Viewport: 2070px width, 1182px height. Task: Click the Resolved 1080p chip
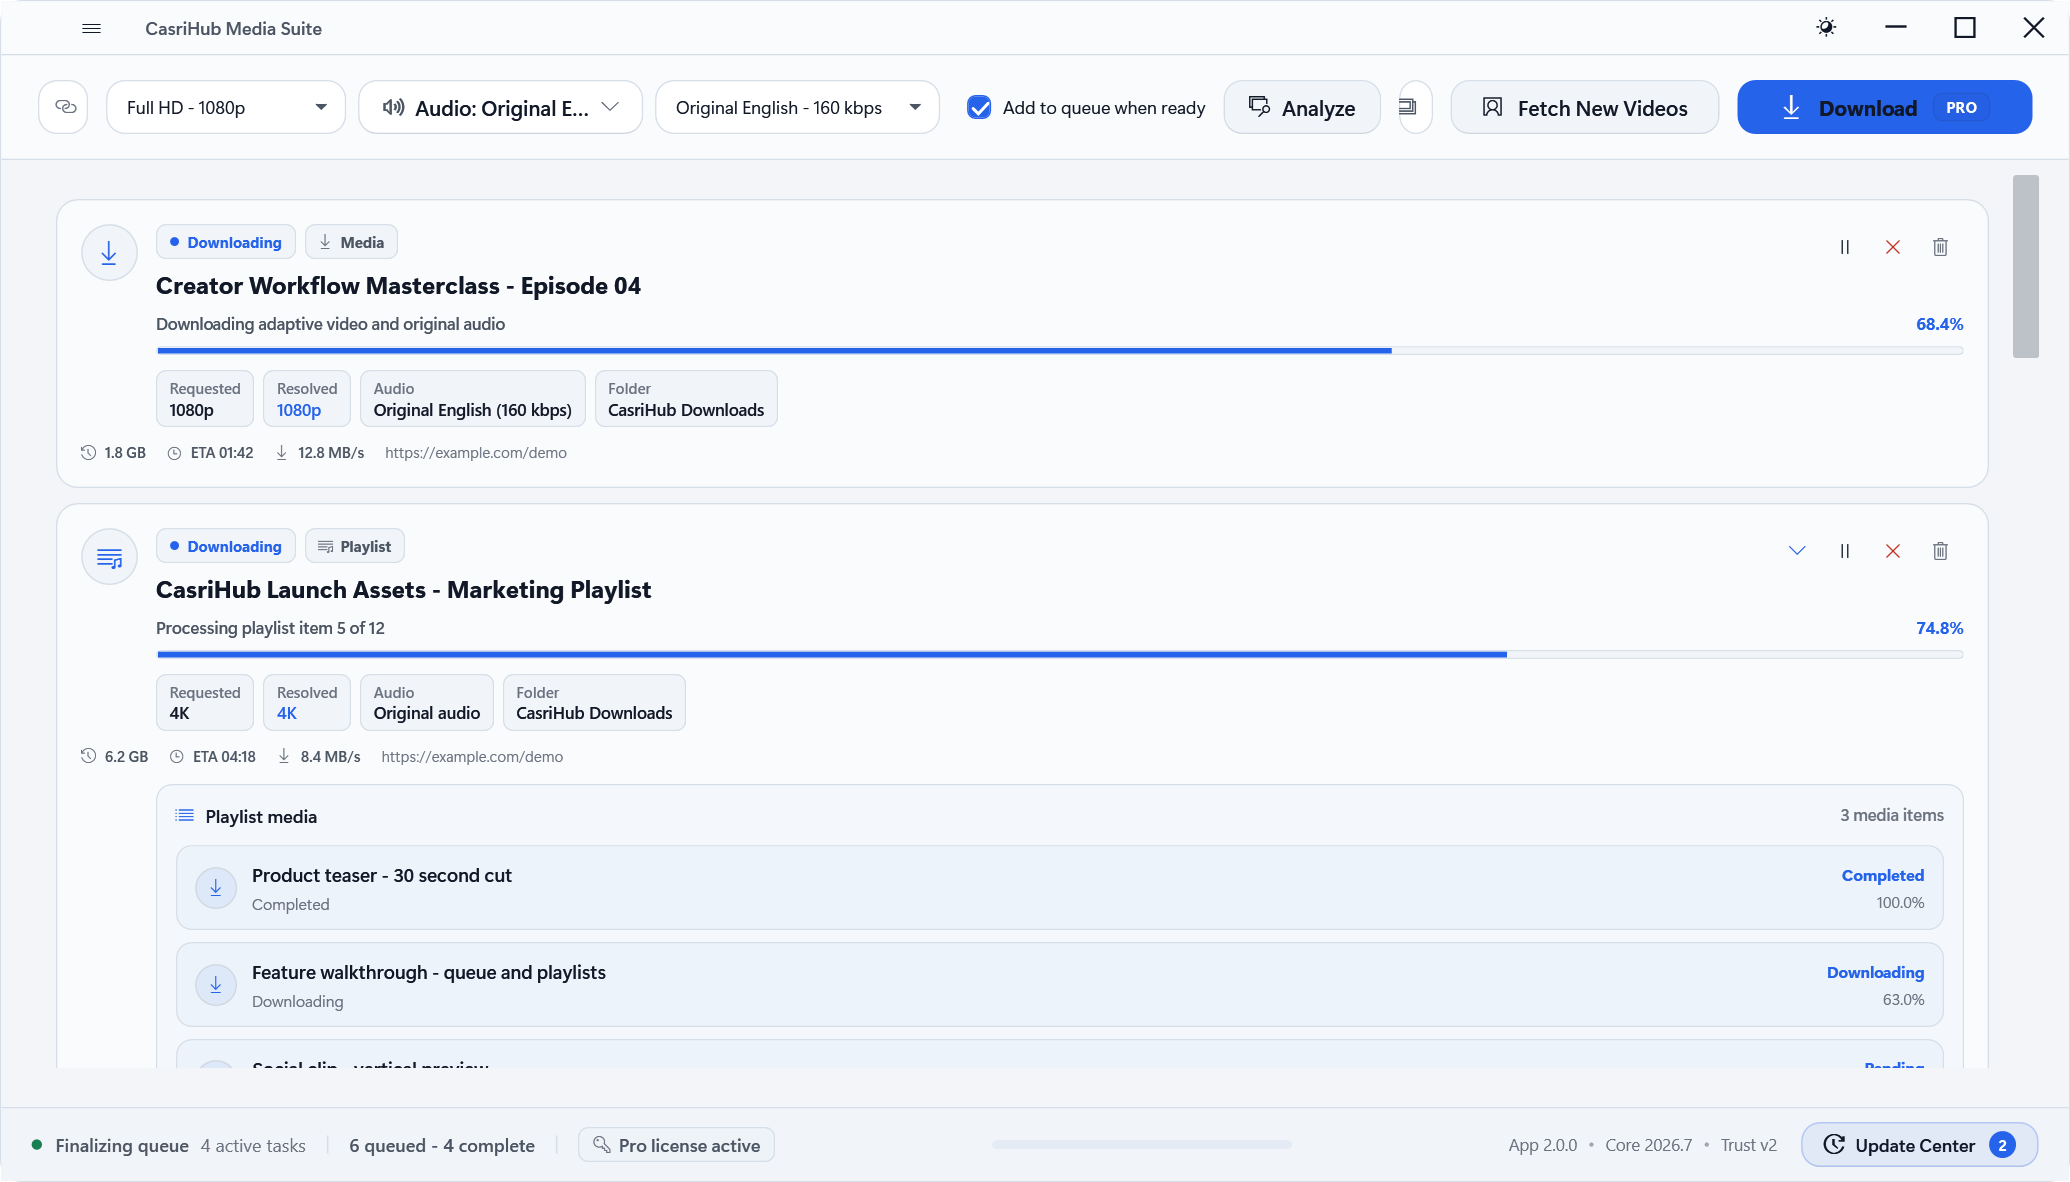pyautogui.click(x=307, y=399)
